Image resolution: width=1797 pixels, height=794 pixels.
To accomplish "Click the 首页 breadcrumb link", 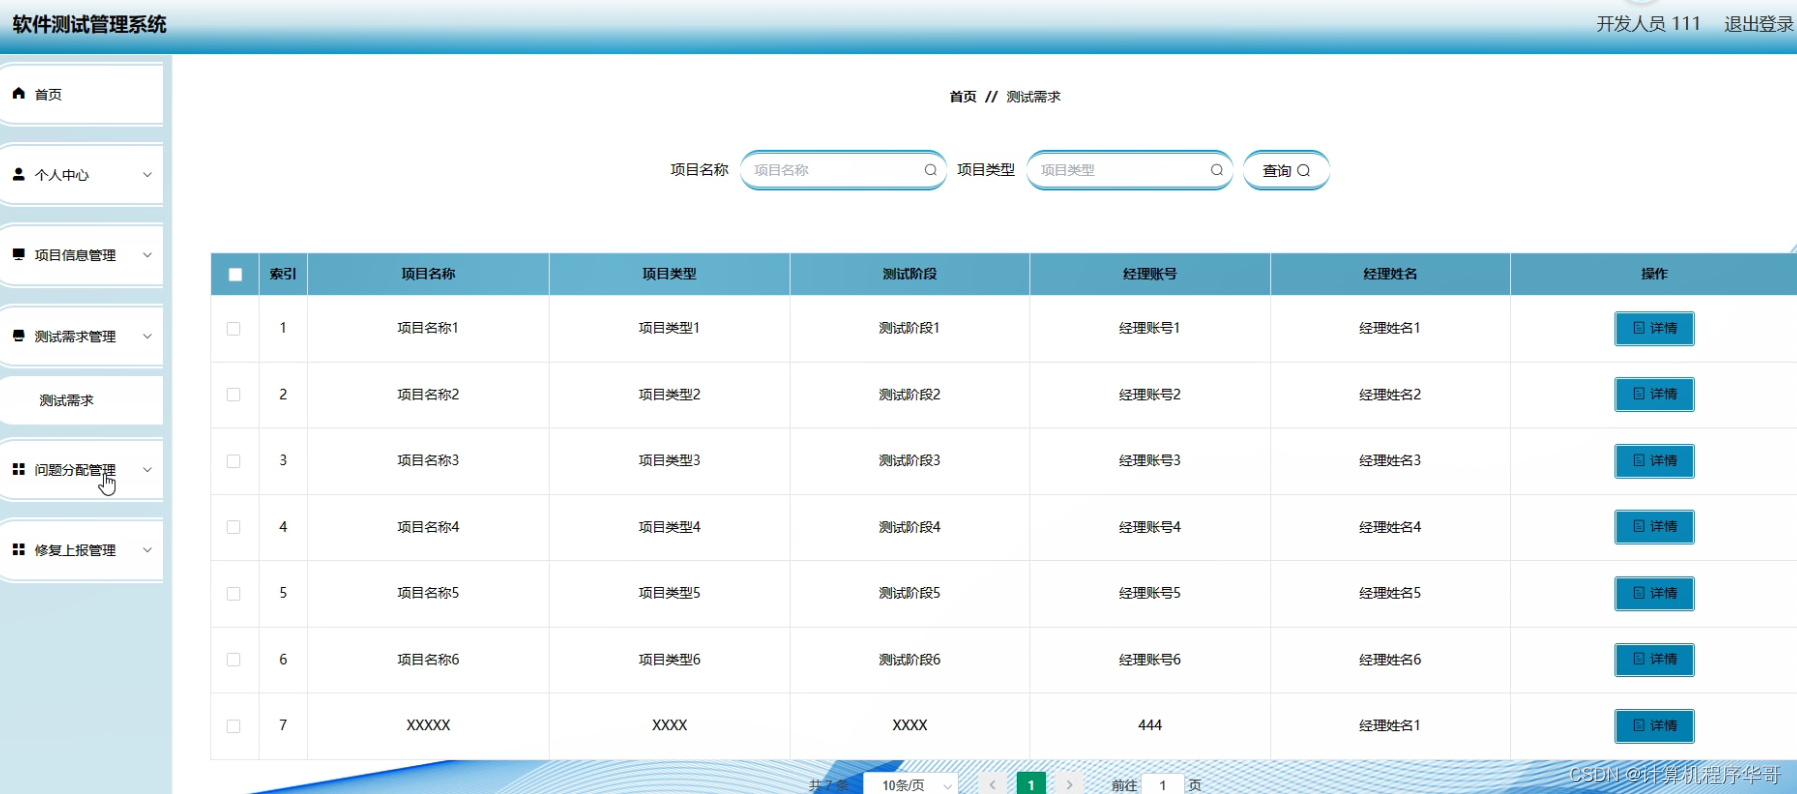I will [963, 97].
